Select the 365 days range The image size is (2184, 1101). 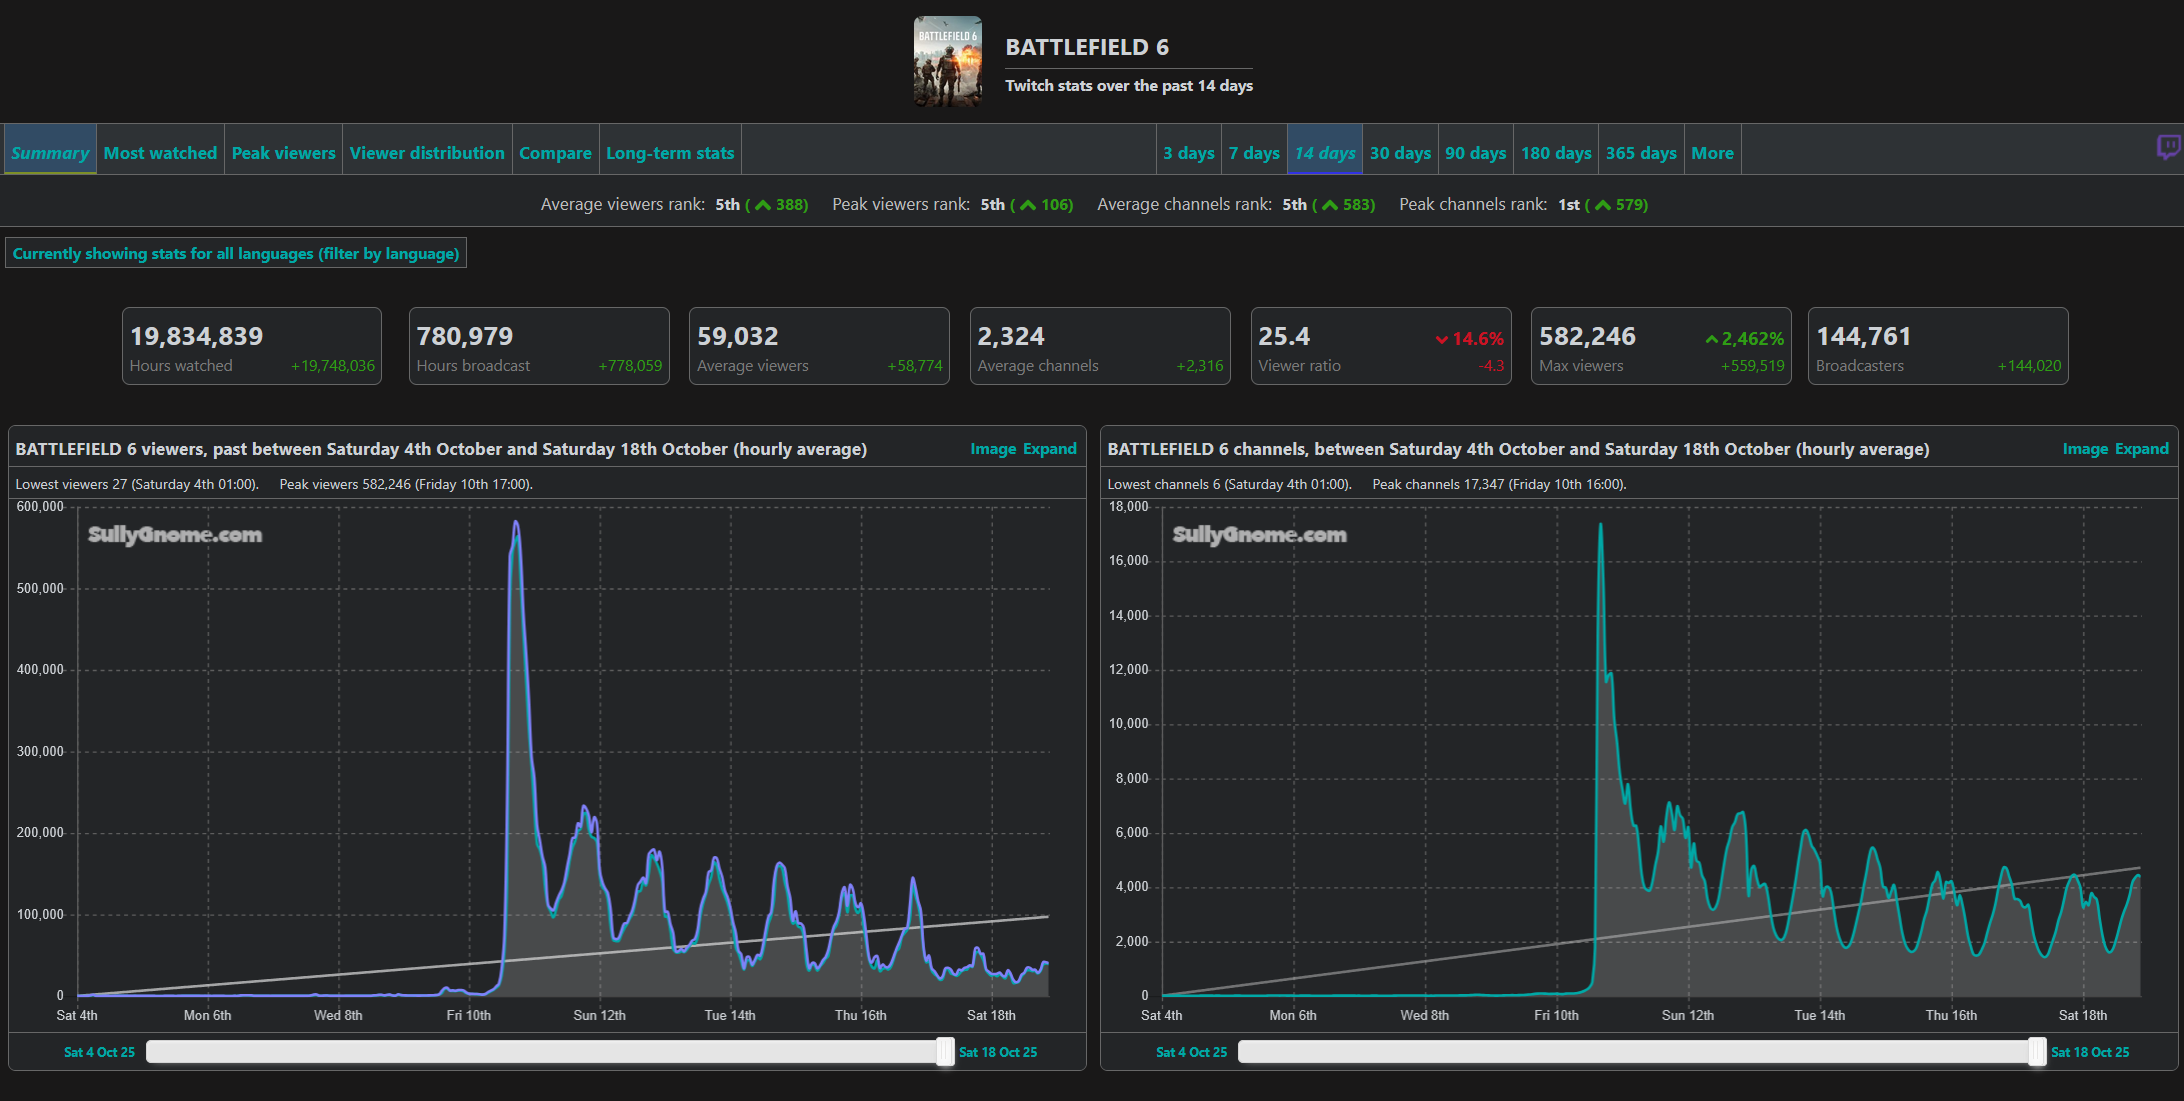[1640, 153]
